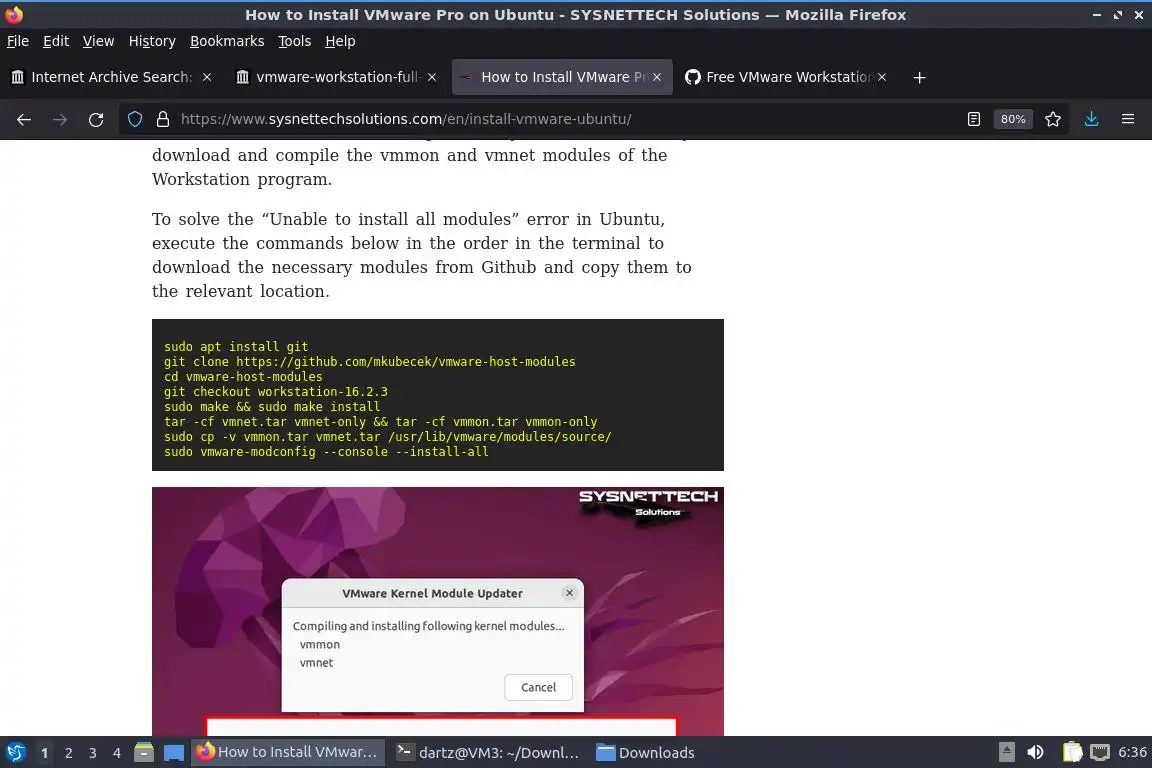Close the Free VMware Workstation tab
This screenshot has width=1152, height=768.
tap(882, 77)
